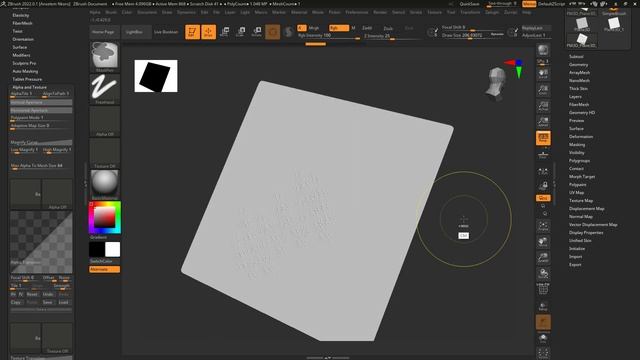Open the Brush menu
Image resolution: width=640 pixels, height=360 pixels.
point(111,12)
